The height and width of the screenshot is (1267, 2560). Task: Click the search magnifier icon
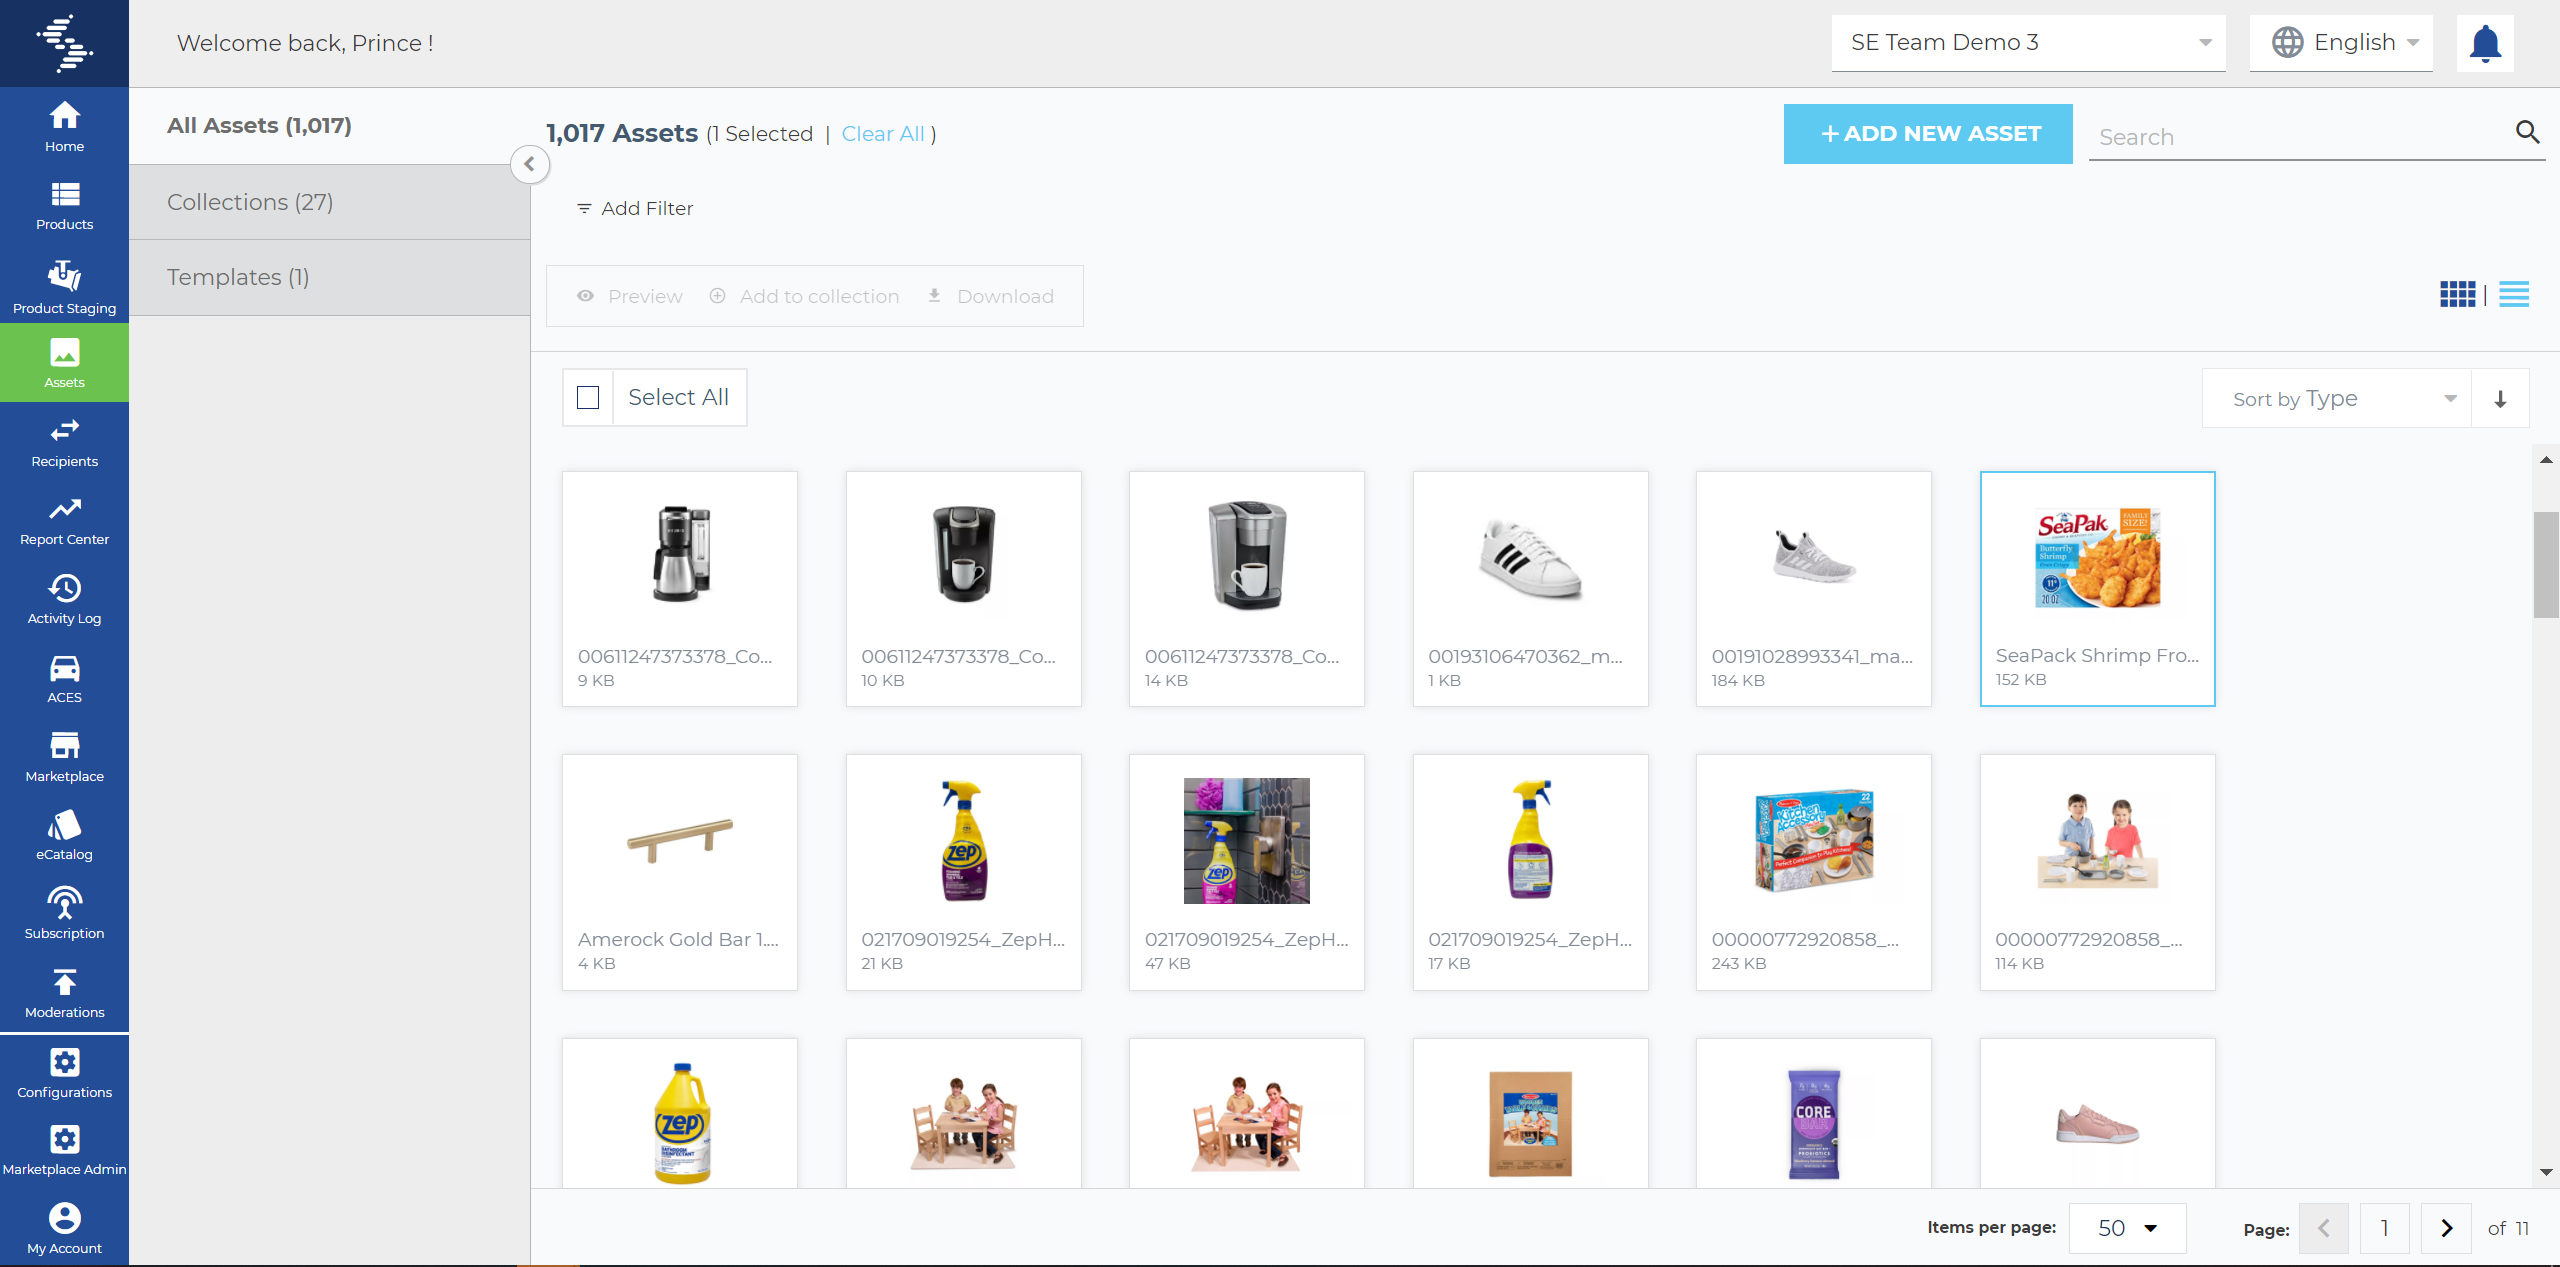click(2527, 132)
